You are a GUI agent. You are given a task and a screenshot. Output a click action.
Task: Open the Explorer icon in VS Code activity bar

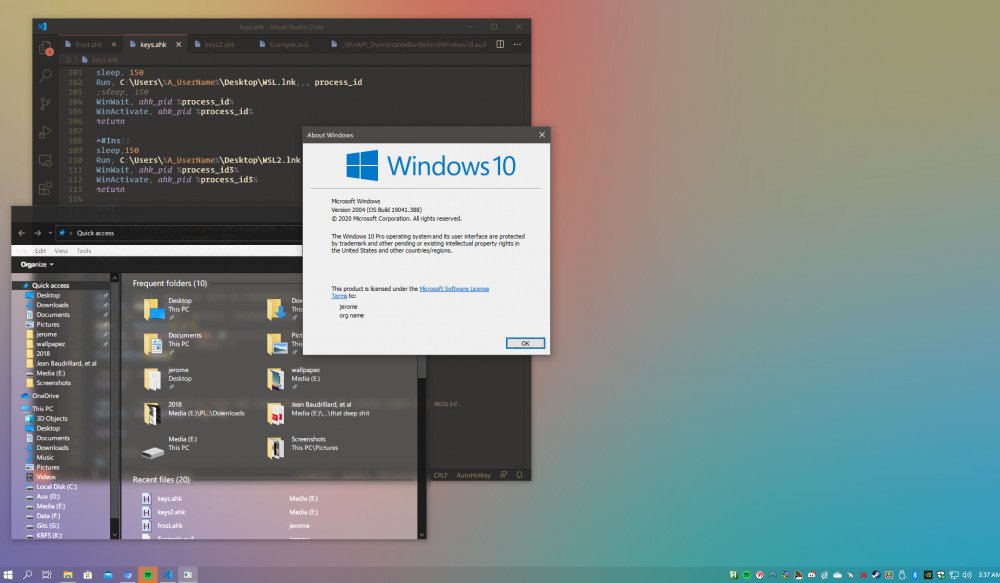point(45,47)
